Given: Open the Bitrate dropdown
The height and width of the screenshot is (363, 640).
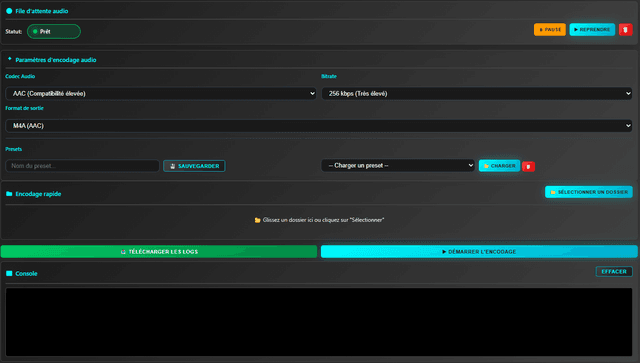Looking at the screenshot, I should (x=477, y=94).
